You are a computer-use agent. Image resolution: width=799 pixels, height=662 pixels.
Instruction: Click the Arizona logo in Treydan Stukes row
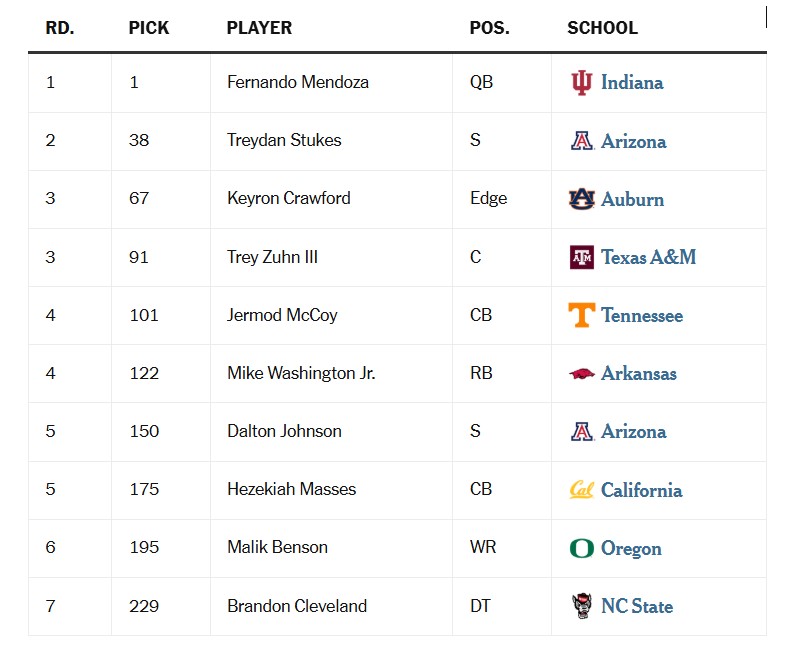581,141
